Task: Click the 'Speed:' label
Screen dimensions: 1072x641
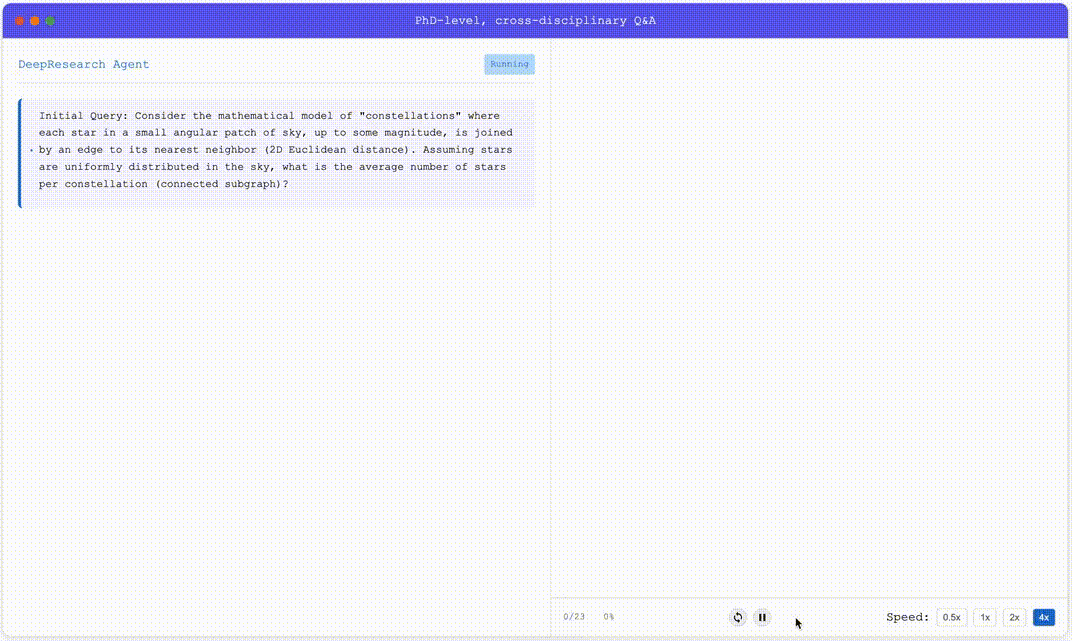Action: coord(907,617)
